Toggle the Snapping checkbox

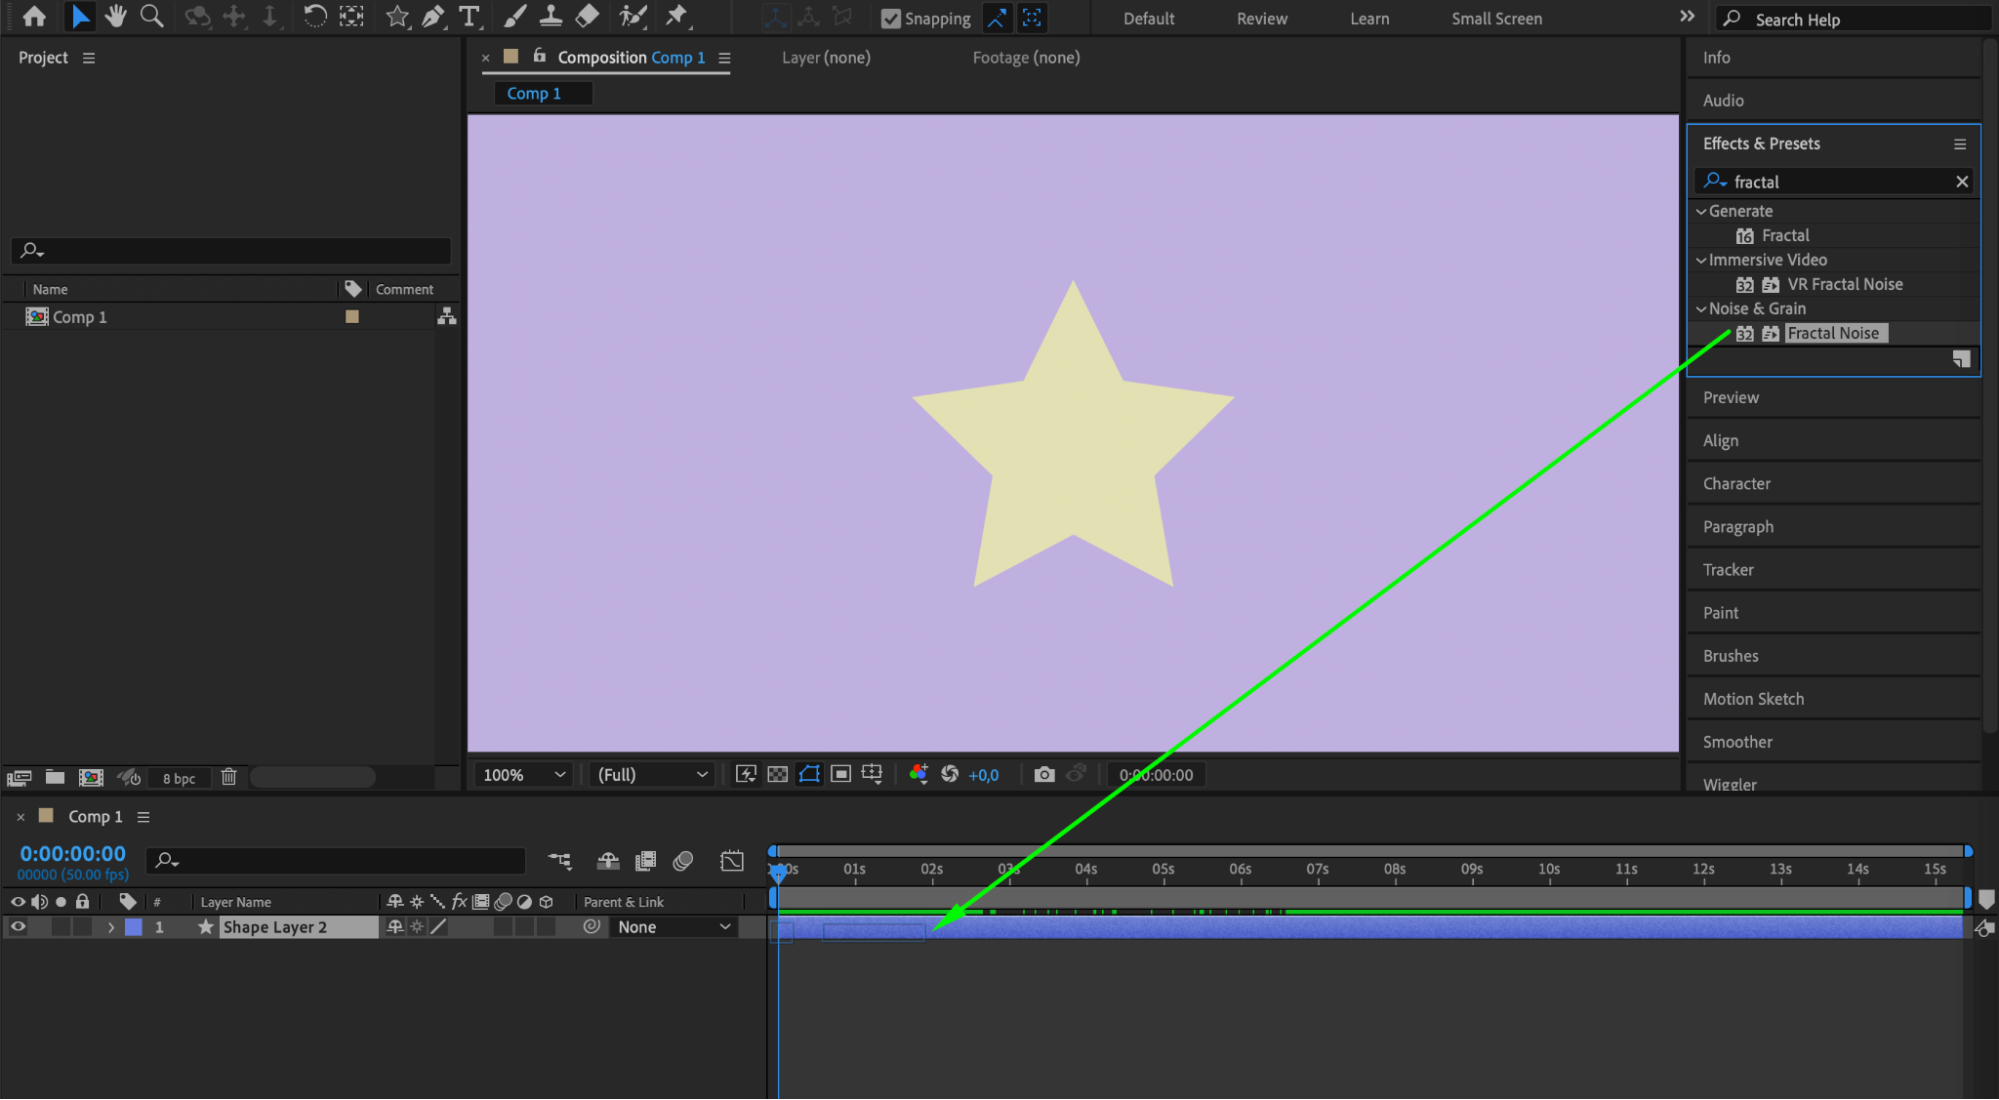890,18
